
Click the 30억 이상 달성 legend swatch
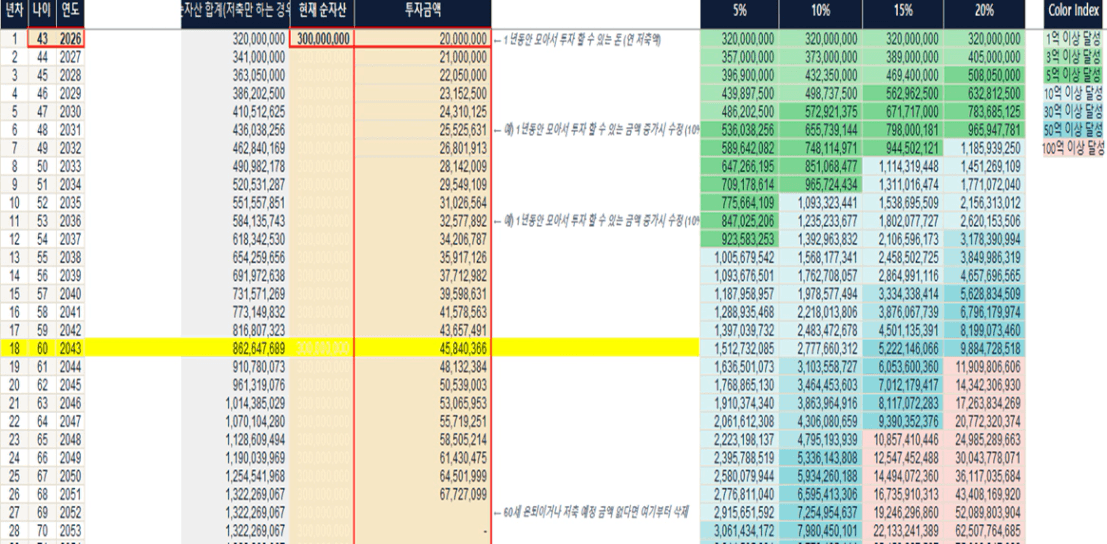coord(1074,112)
